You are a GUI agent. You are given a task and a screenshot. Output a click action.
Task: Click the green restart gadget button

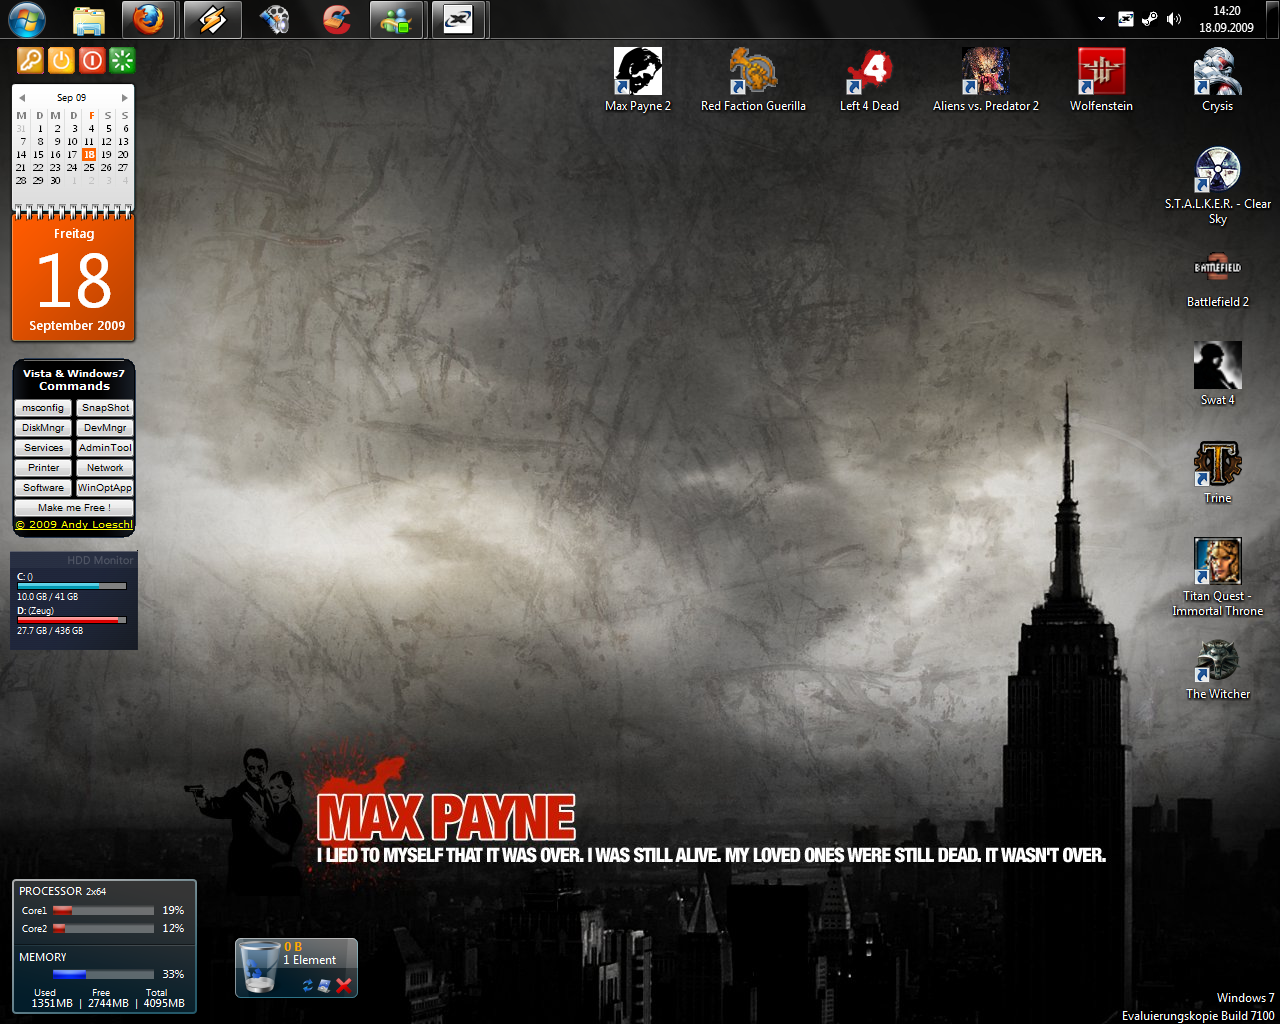coord(122,61)
